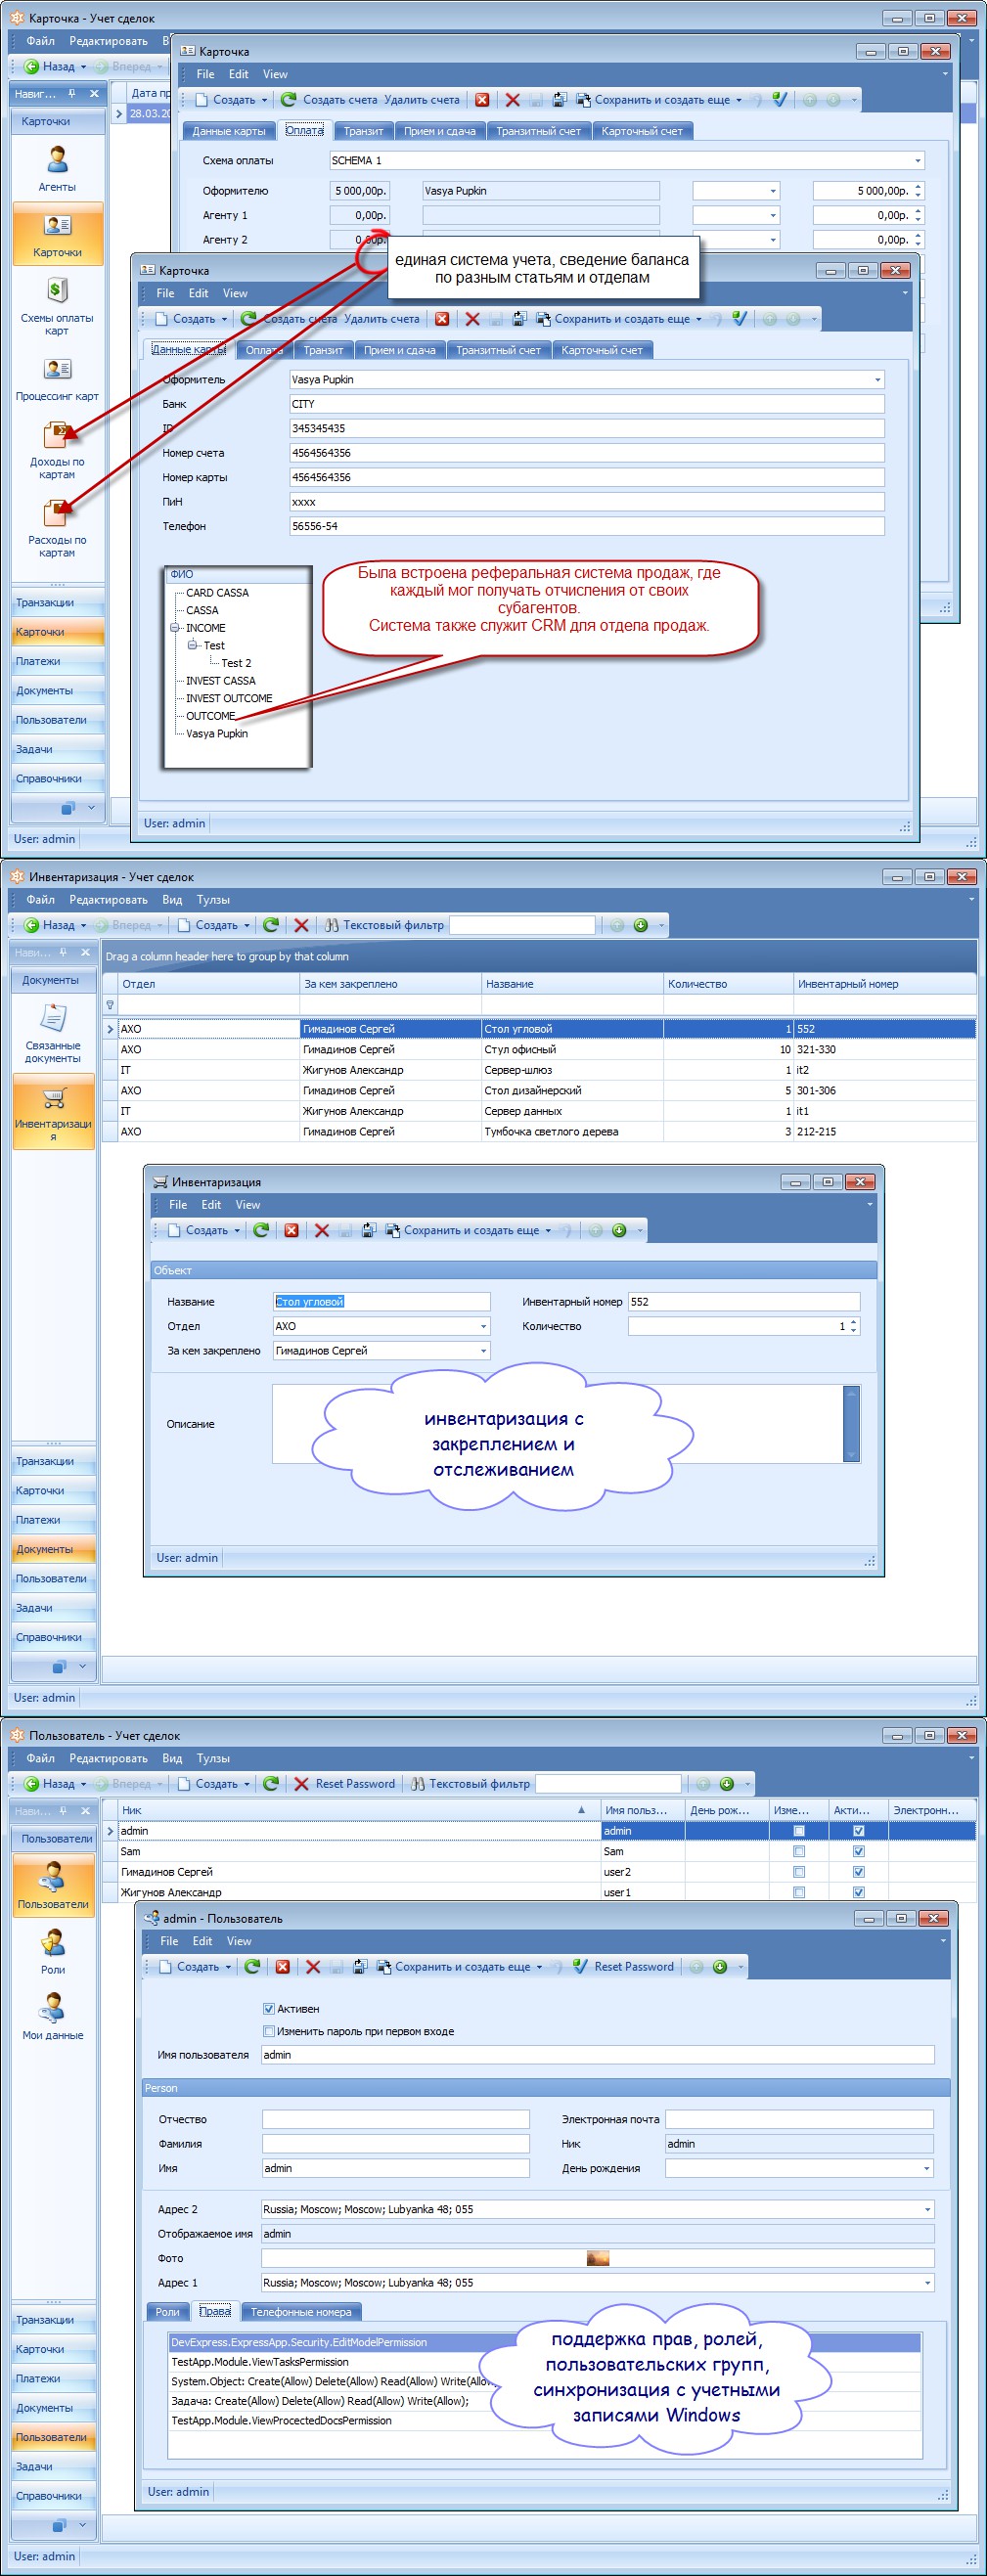Click Текстовый фильтр input in Пользователь window
Viewport: 987px width, 2576px height.
tap(608, 1783)
